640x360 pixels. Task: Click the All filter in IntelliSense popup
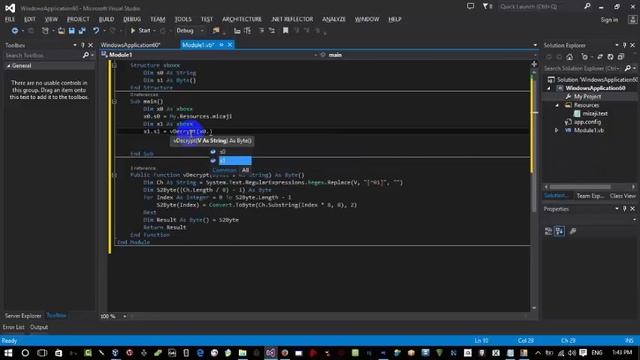pos(245,170)
